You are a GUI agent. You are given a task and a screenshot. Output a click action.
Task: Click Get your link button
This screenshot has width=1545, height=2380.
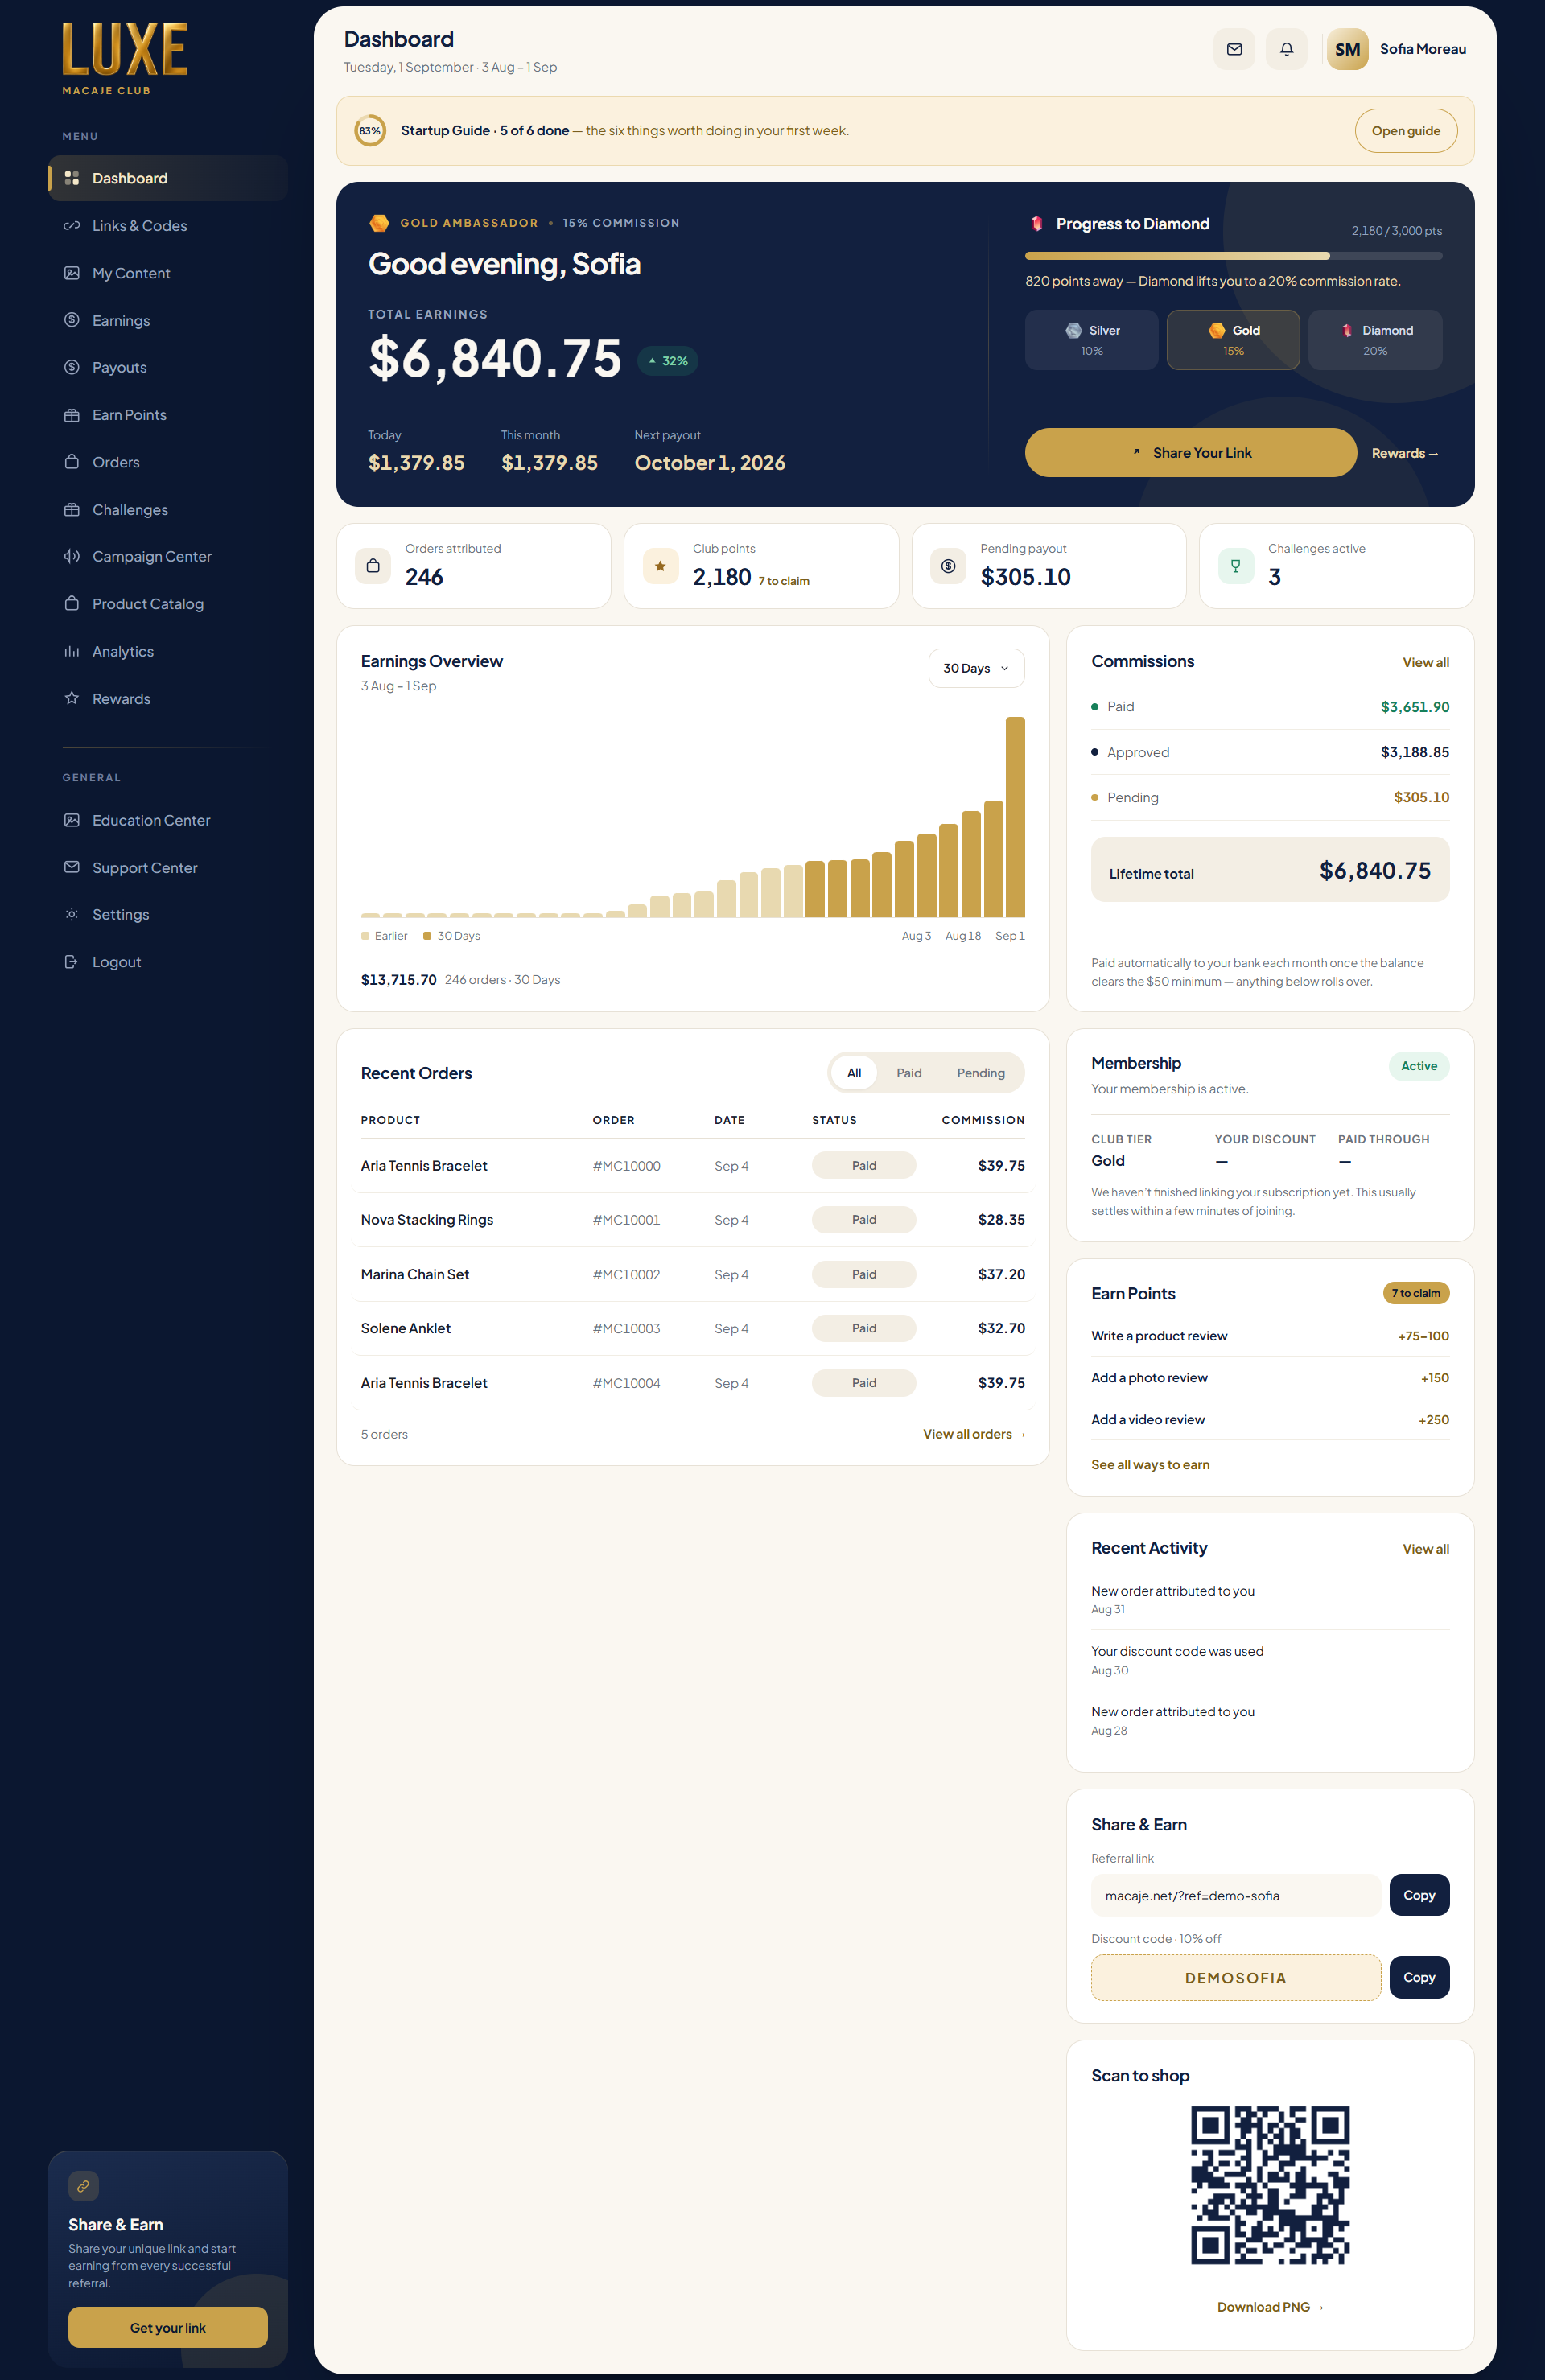pos(168,2328)
